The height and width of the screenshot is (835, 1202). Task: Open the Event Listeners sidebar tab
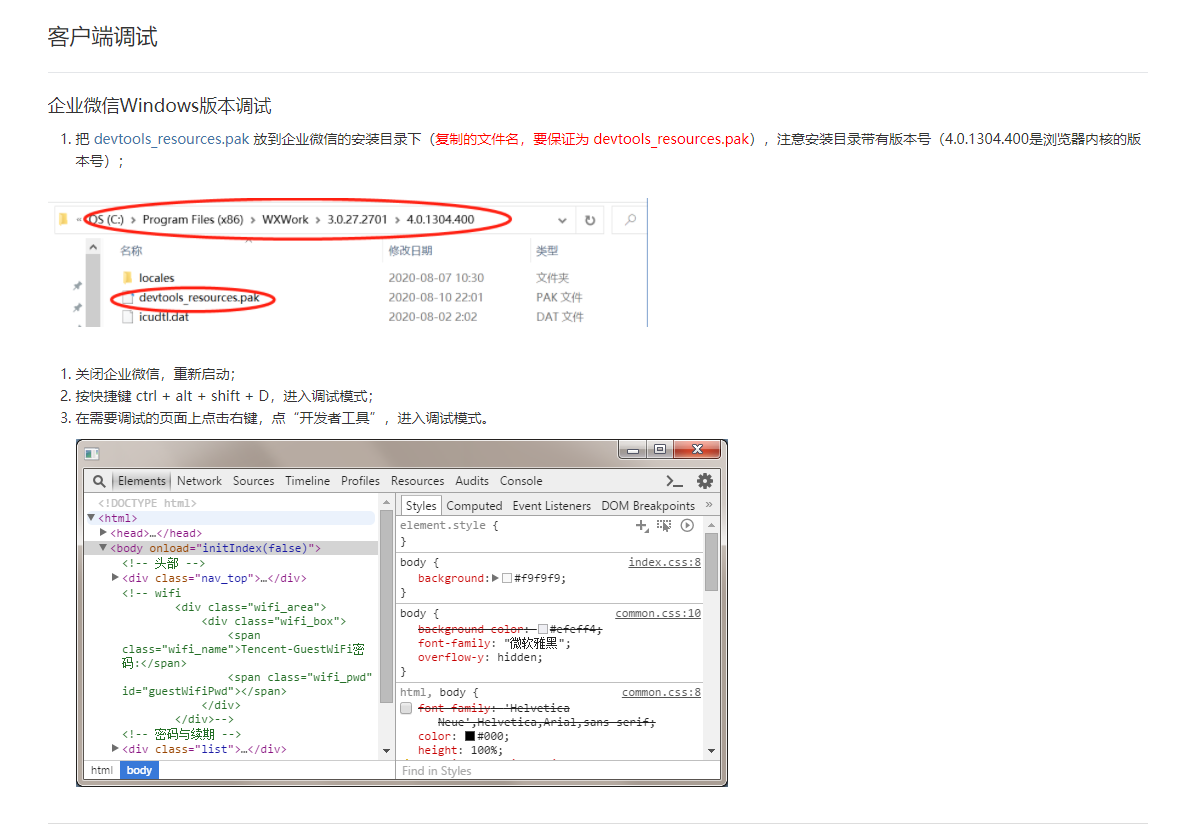pos(552,506)
